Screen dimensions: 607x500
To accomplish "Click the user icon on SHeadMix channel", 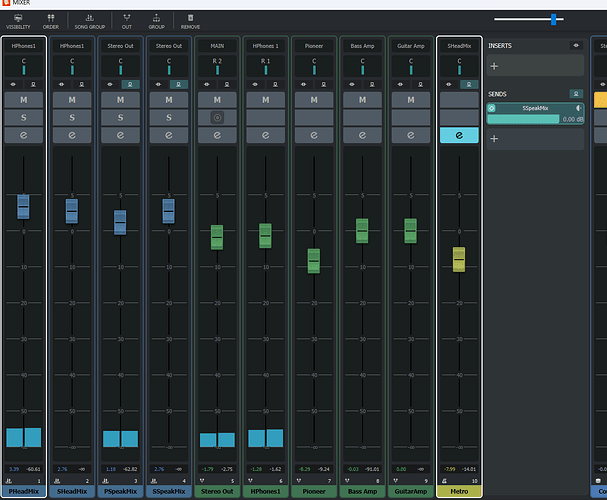I will tap(82, 84).
